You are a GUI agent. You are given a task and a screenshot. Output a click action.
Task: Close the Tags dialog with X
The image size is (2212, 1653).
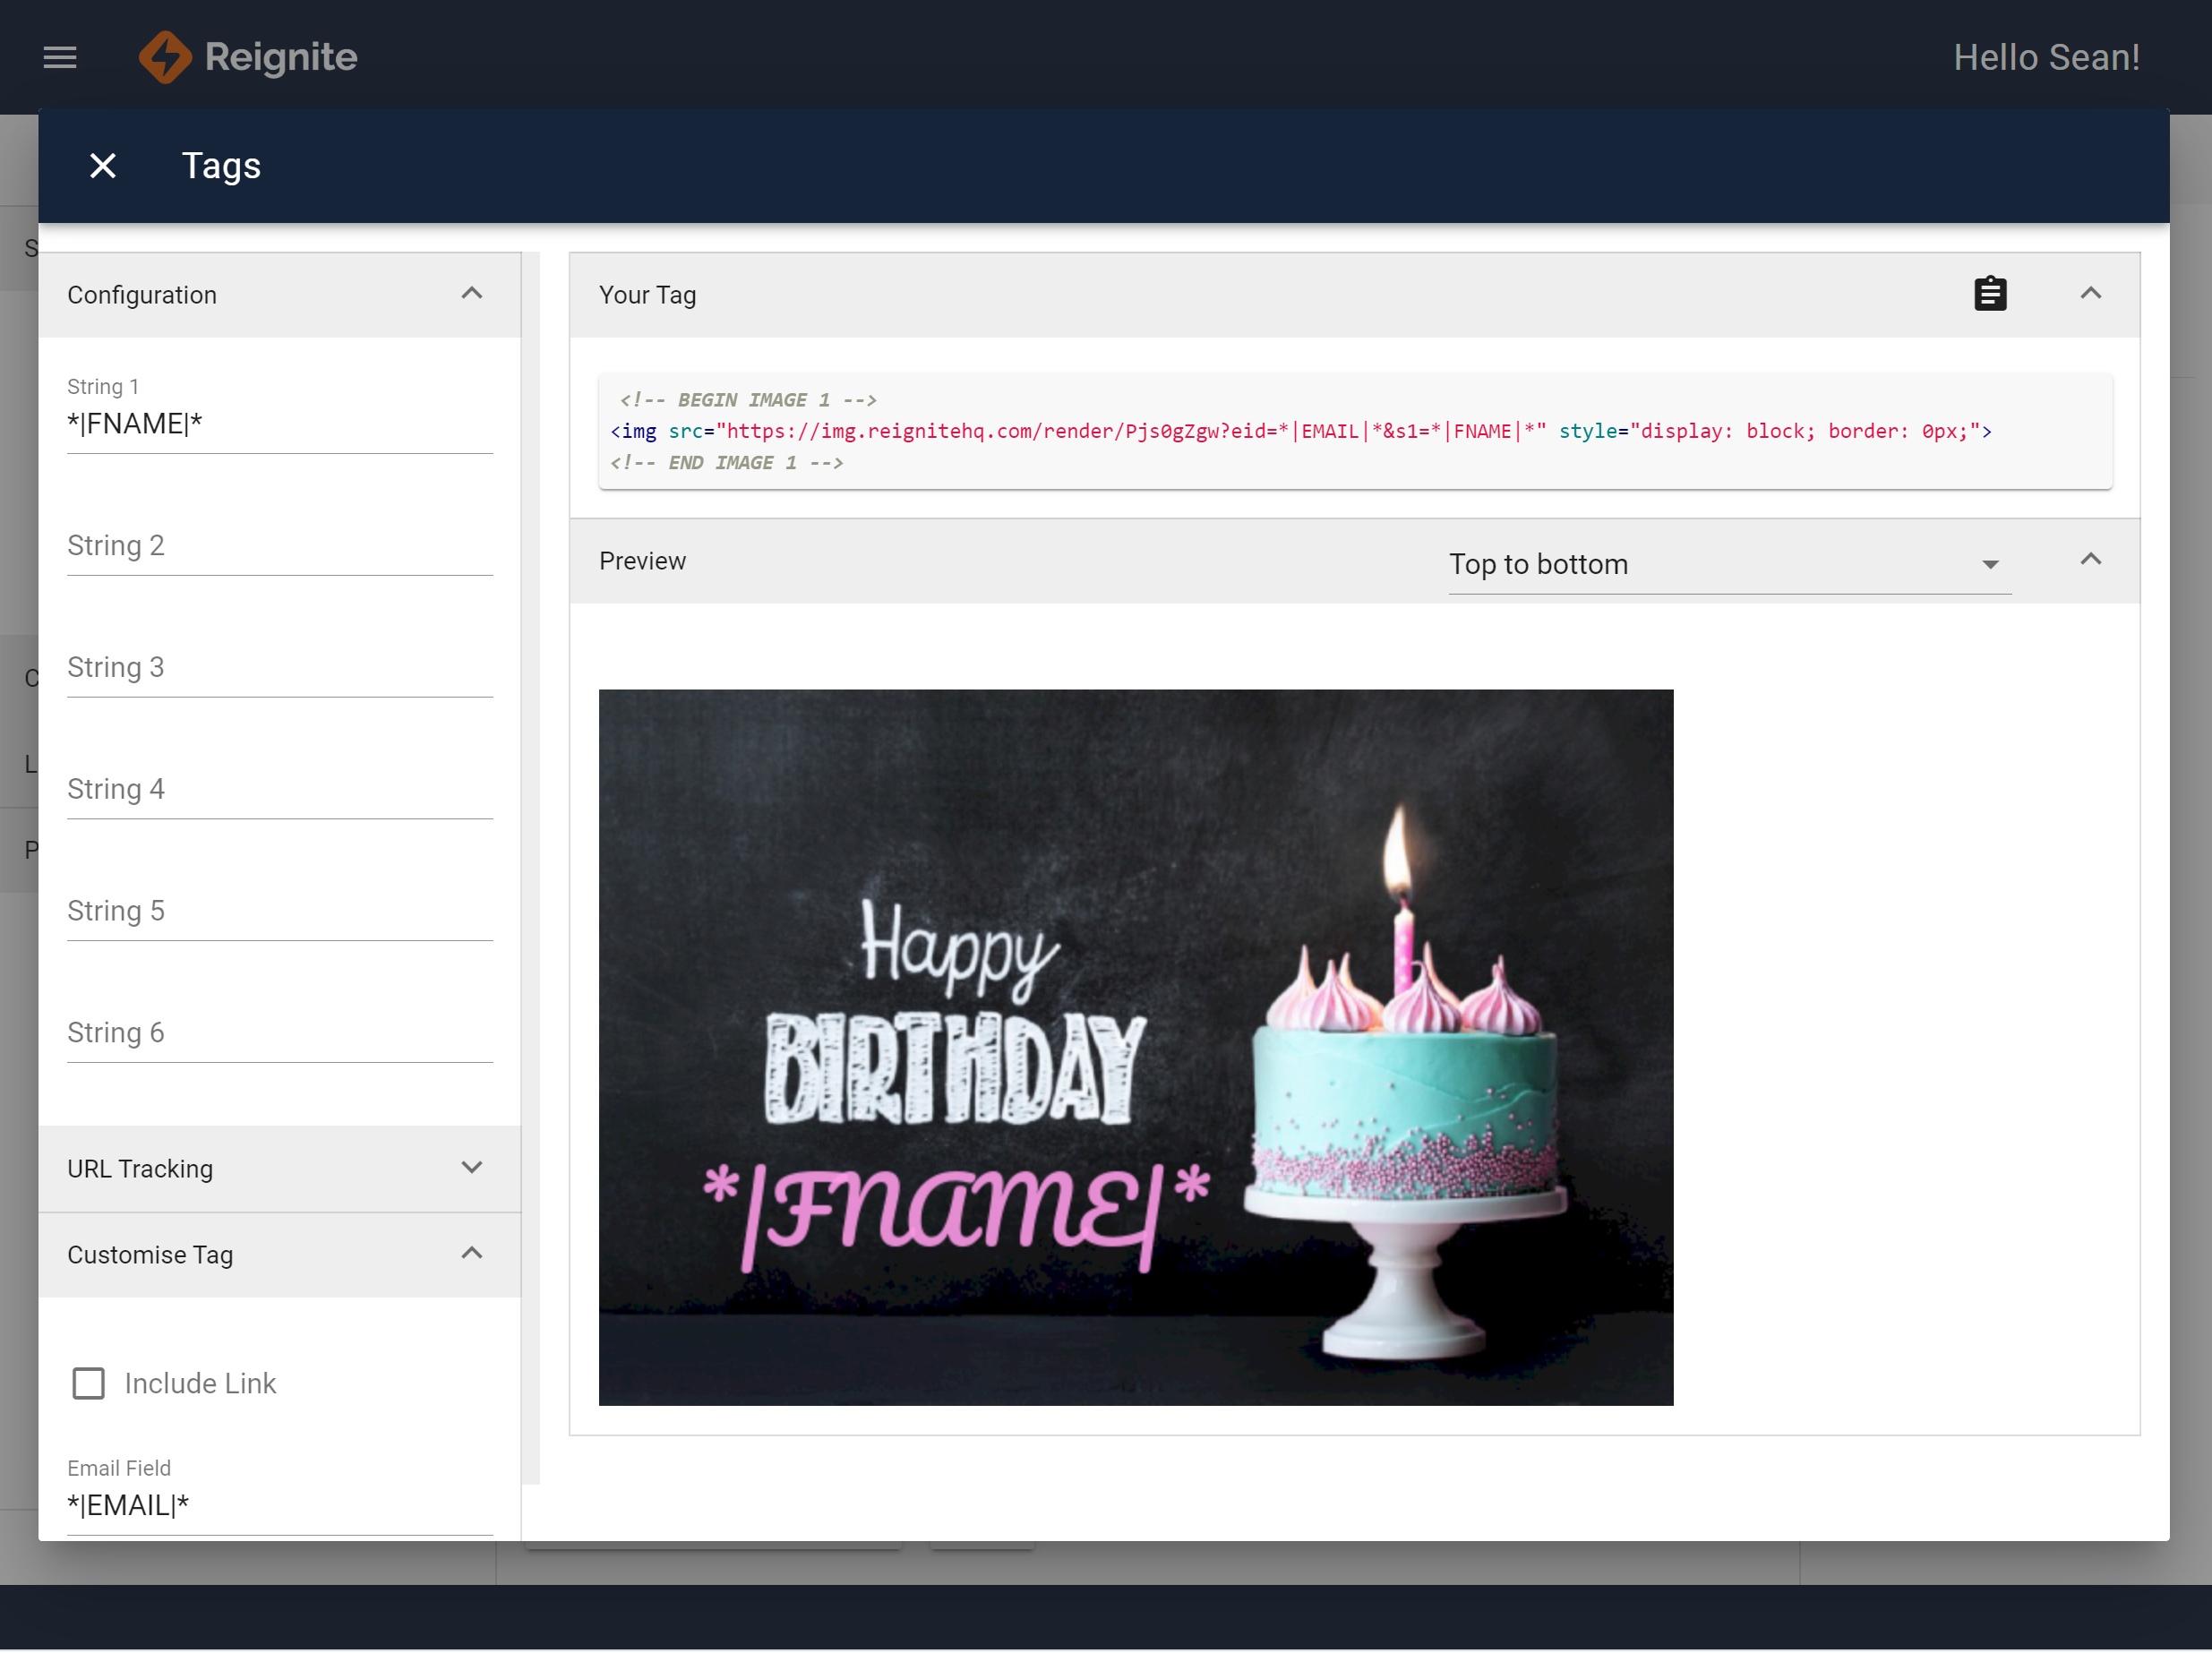pos(103,166)
